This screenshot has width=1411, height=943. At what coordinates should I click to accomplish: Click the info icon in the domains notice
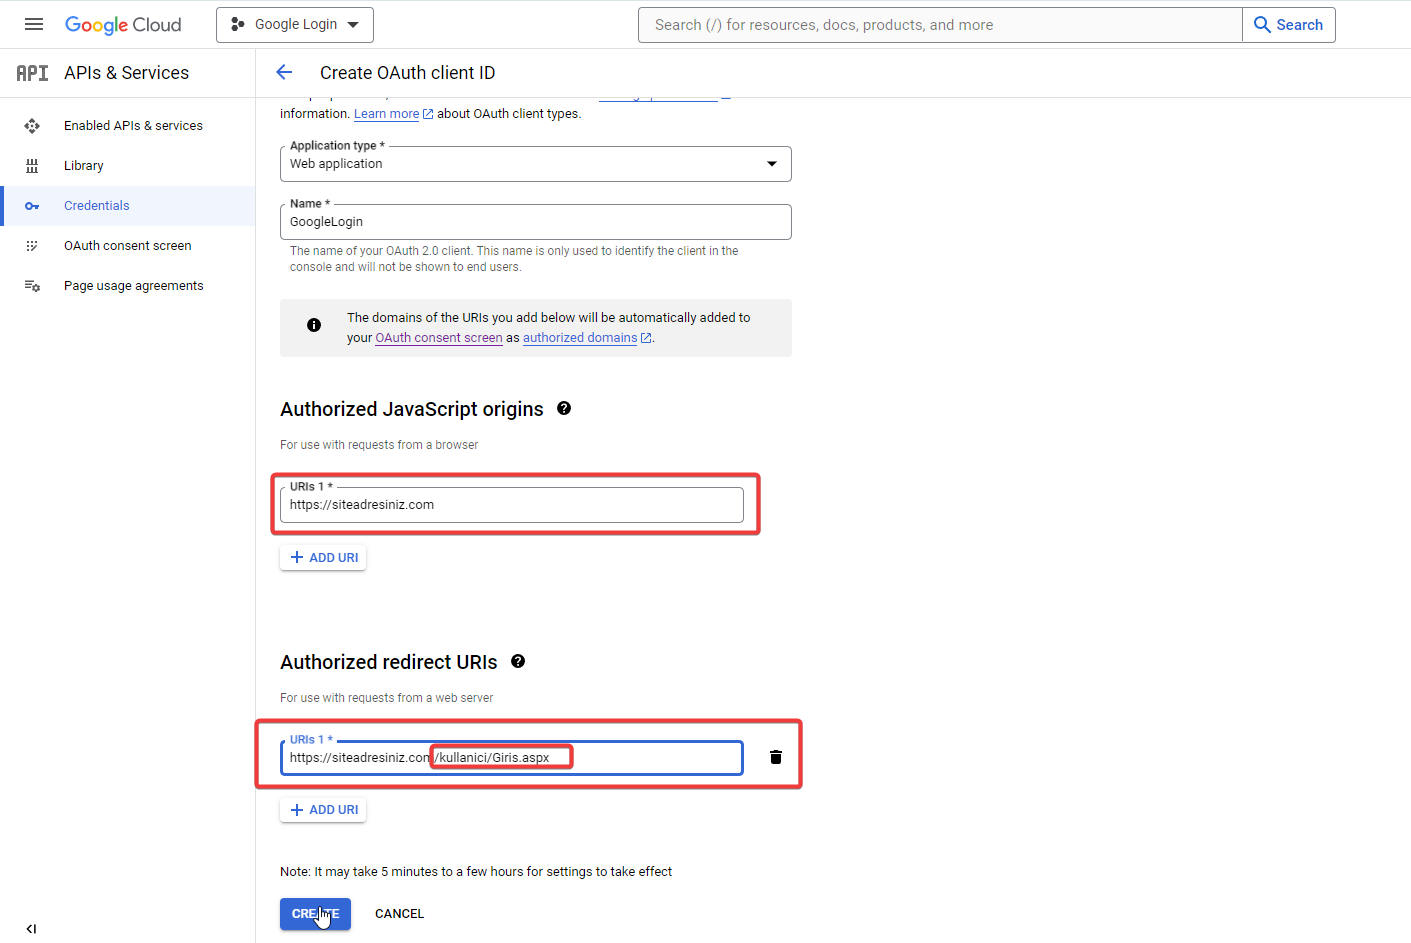[314, 325]
